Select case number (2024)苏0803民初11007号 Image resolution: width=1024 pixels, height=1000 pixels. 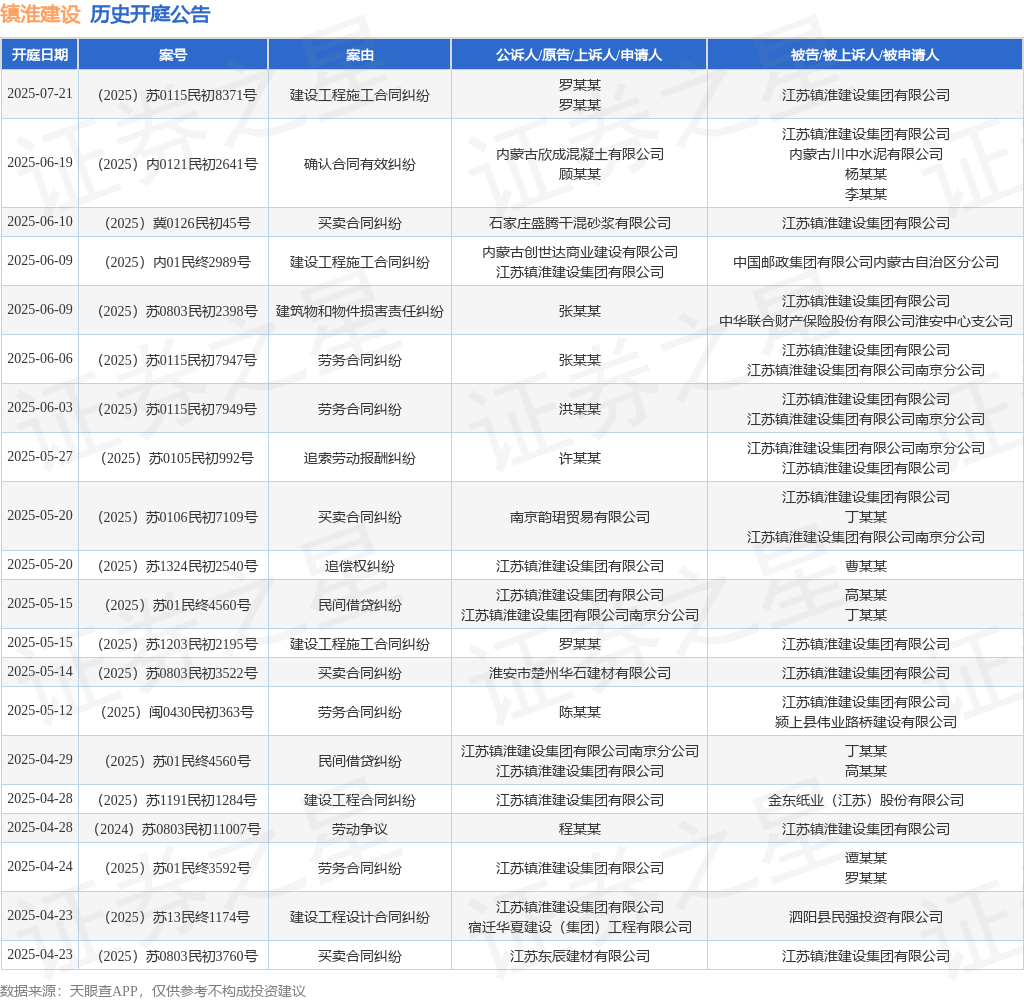173,830
